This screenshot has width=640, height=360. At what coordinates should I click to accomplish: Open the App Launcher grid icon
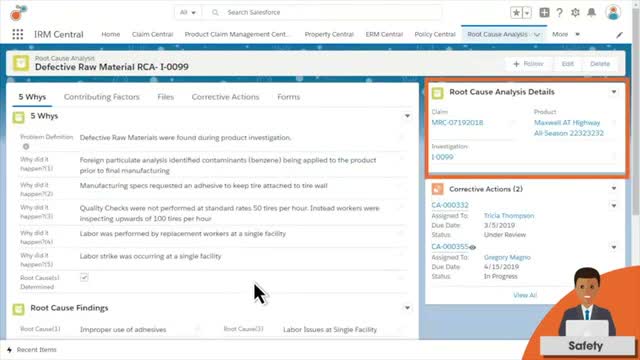pyautogui.click(x=18, y=34)
